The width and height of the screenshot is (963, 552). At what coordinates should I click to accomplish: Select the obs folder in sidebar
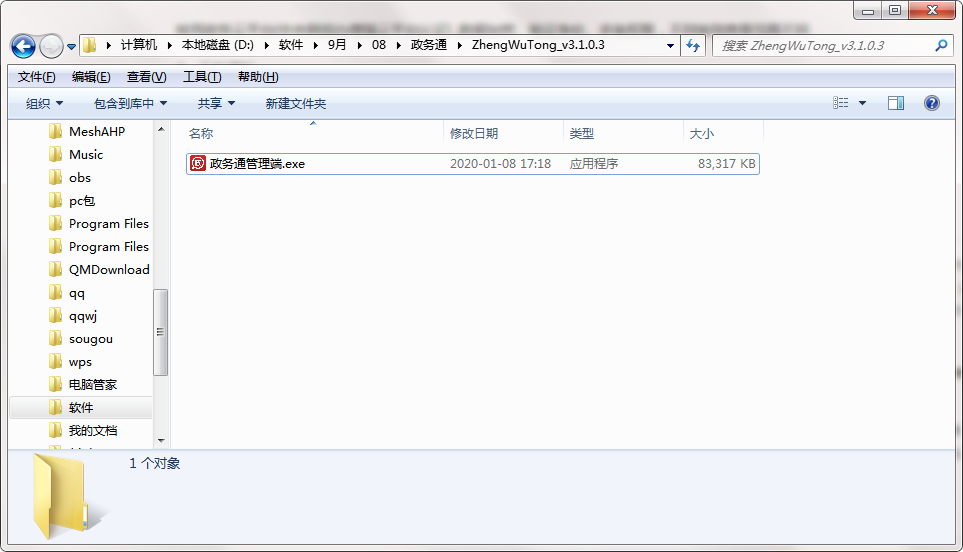tap(80, 177)
